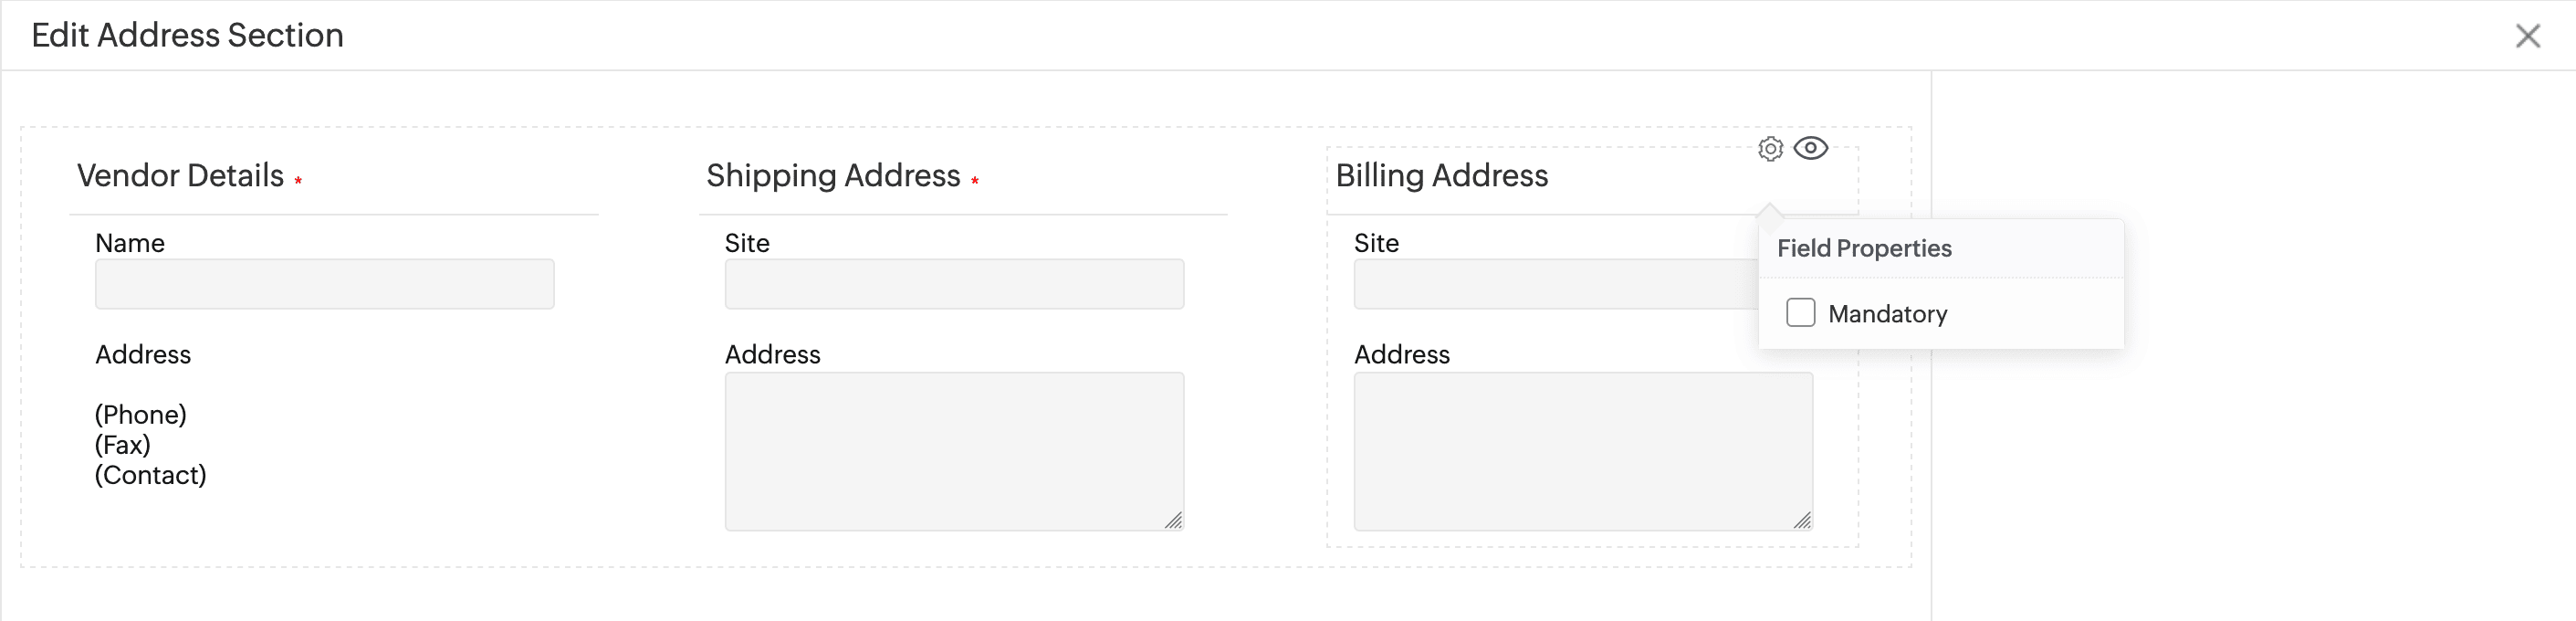The image size is (2576, 621).
Task: Click the Edit Address Section title
Action: [x=188, y=36]
